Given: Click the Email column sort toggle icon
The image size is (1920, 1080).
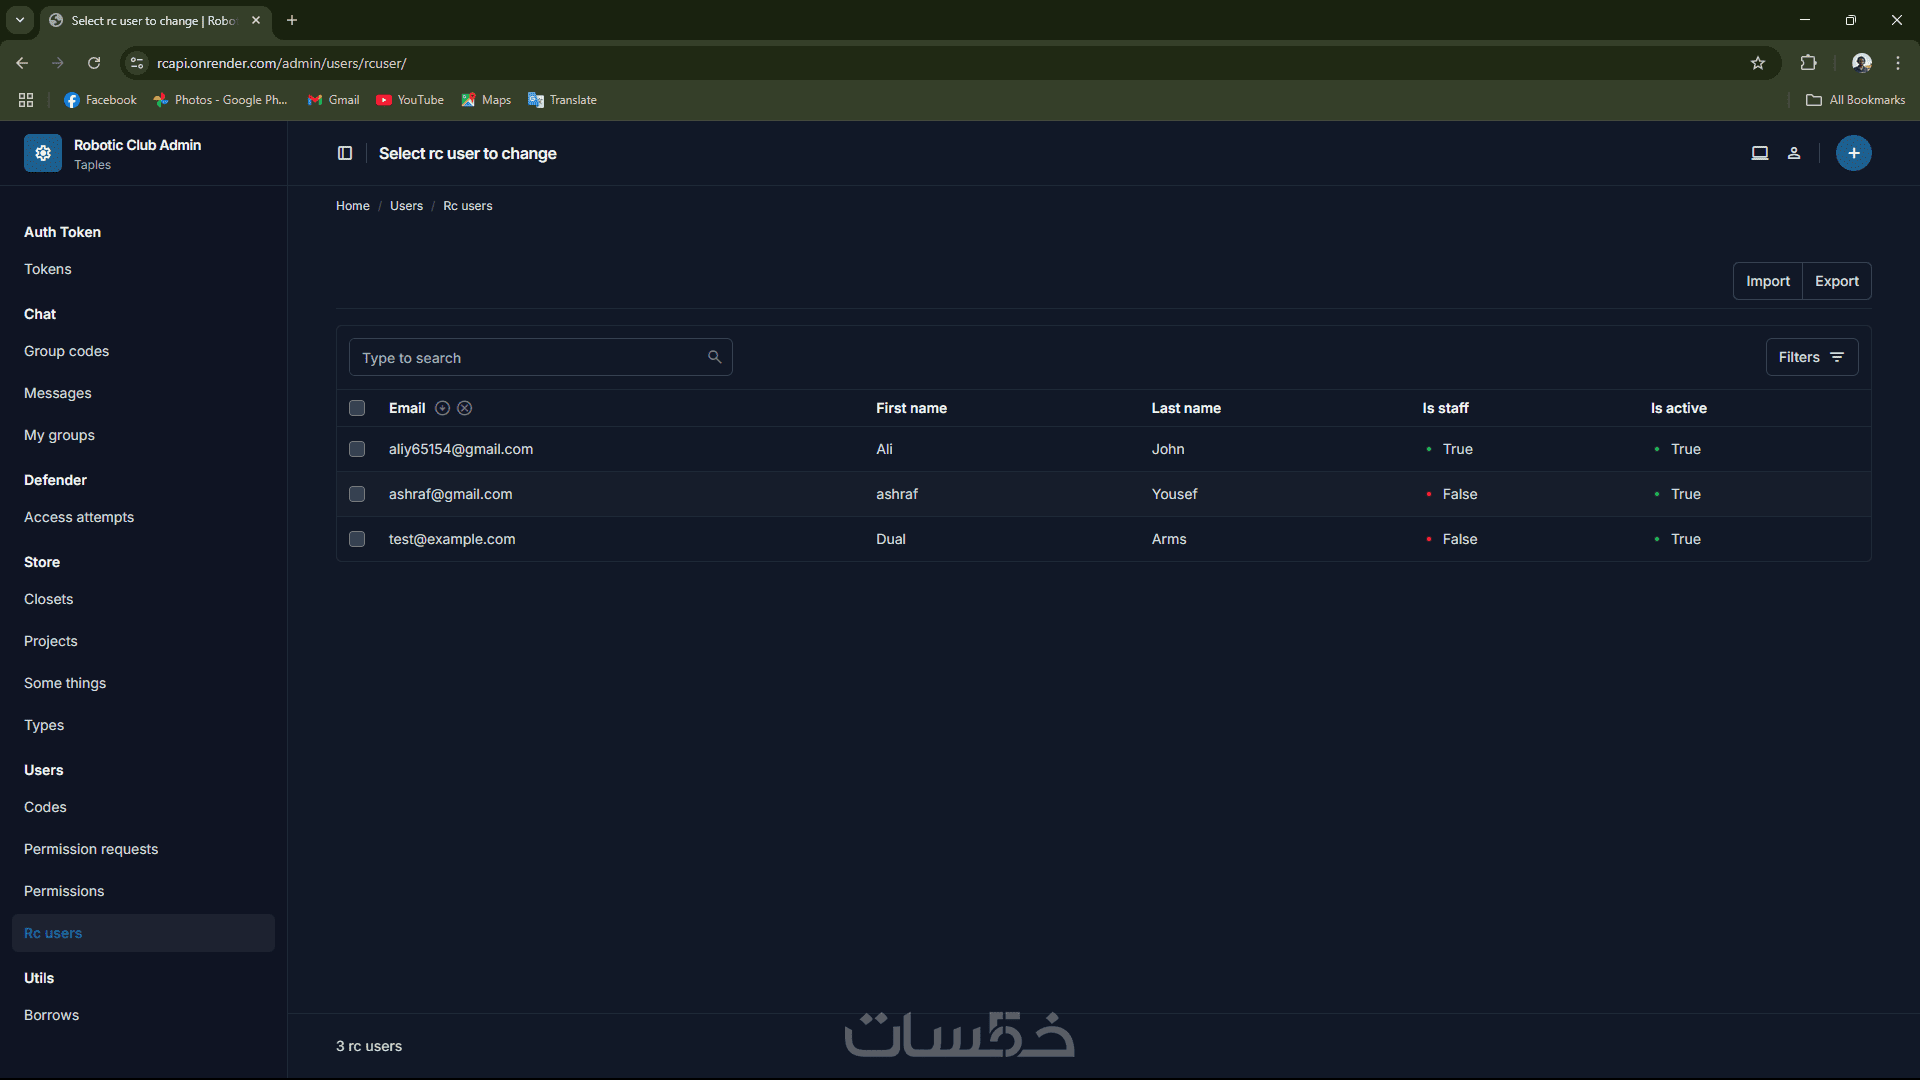Looking at the screenshot, I should [x=442, y=408].
